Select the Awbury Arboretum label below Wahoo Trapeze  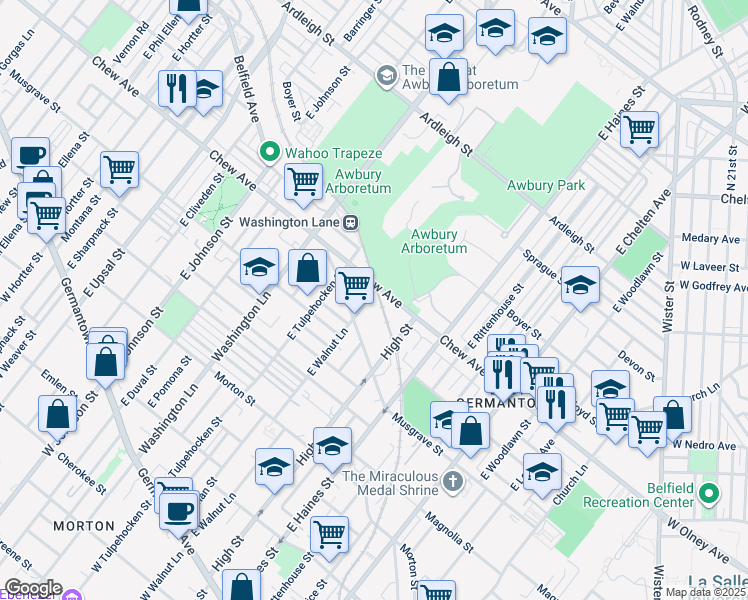358,181
